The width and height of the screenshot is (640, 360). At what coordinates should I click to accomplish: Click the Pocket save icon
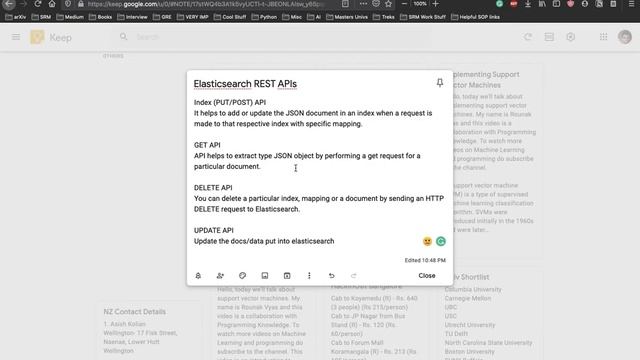point(376,4)
